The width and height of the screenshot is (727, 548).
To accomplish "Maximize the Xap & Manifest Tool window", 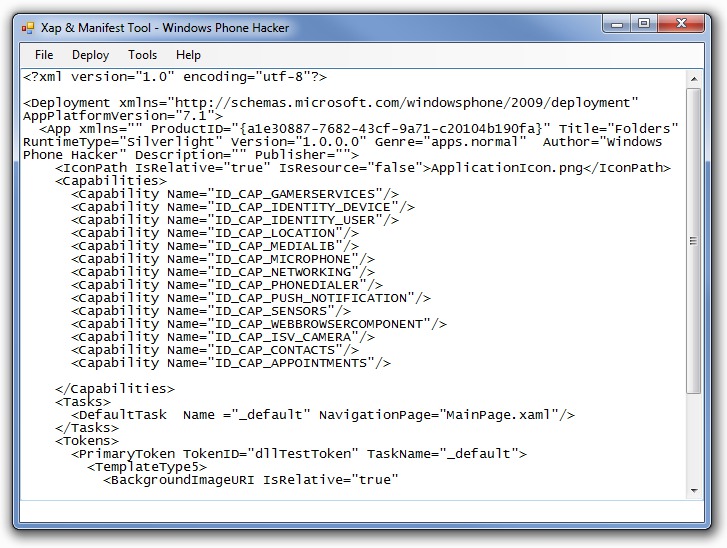I will pyautogui.click(x=644, y=24).
